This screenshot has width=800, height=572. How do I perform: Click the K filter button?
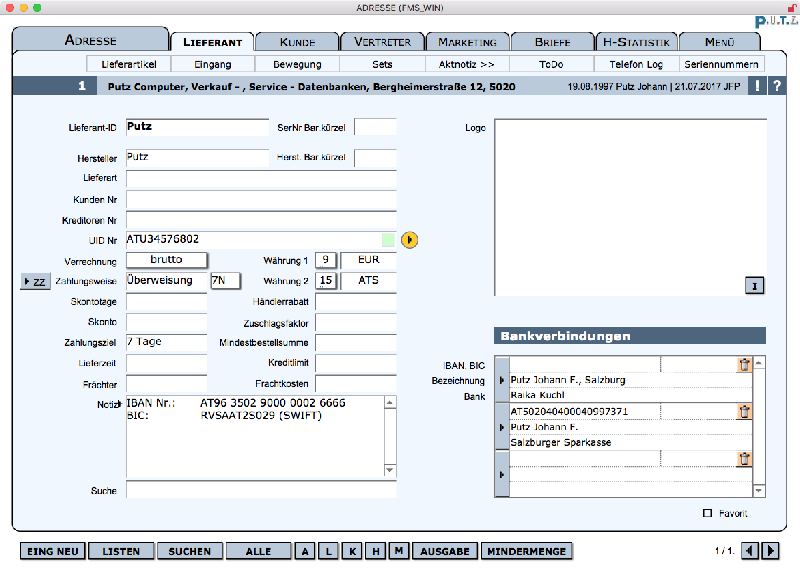coord(352,551)
